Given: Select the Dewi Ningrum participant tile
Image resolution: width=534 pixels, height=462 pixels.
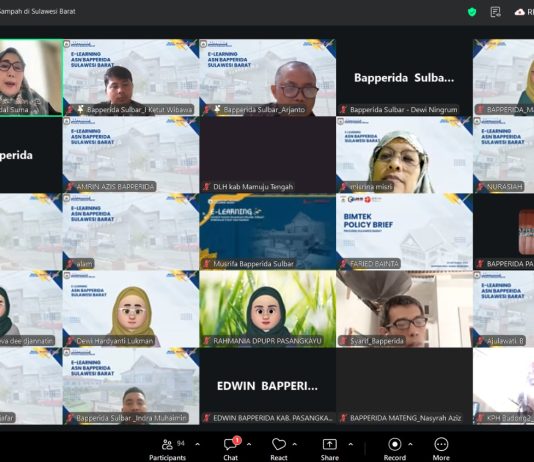Looking at the screenshot, I should 404,78.
